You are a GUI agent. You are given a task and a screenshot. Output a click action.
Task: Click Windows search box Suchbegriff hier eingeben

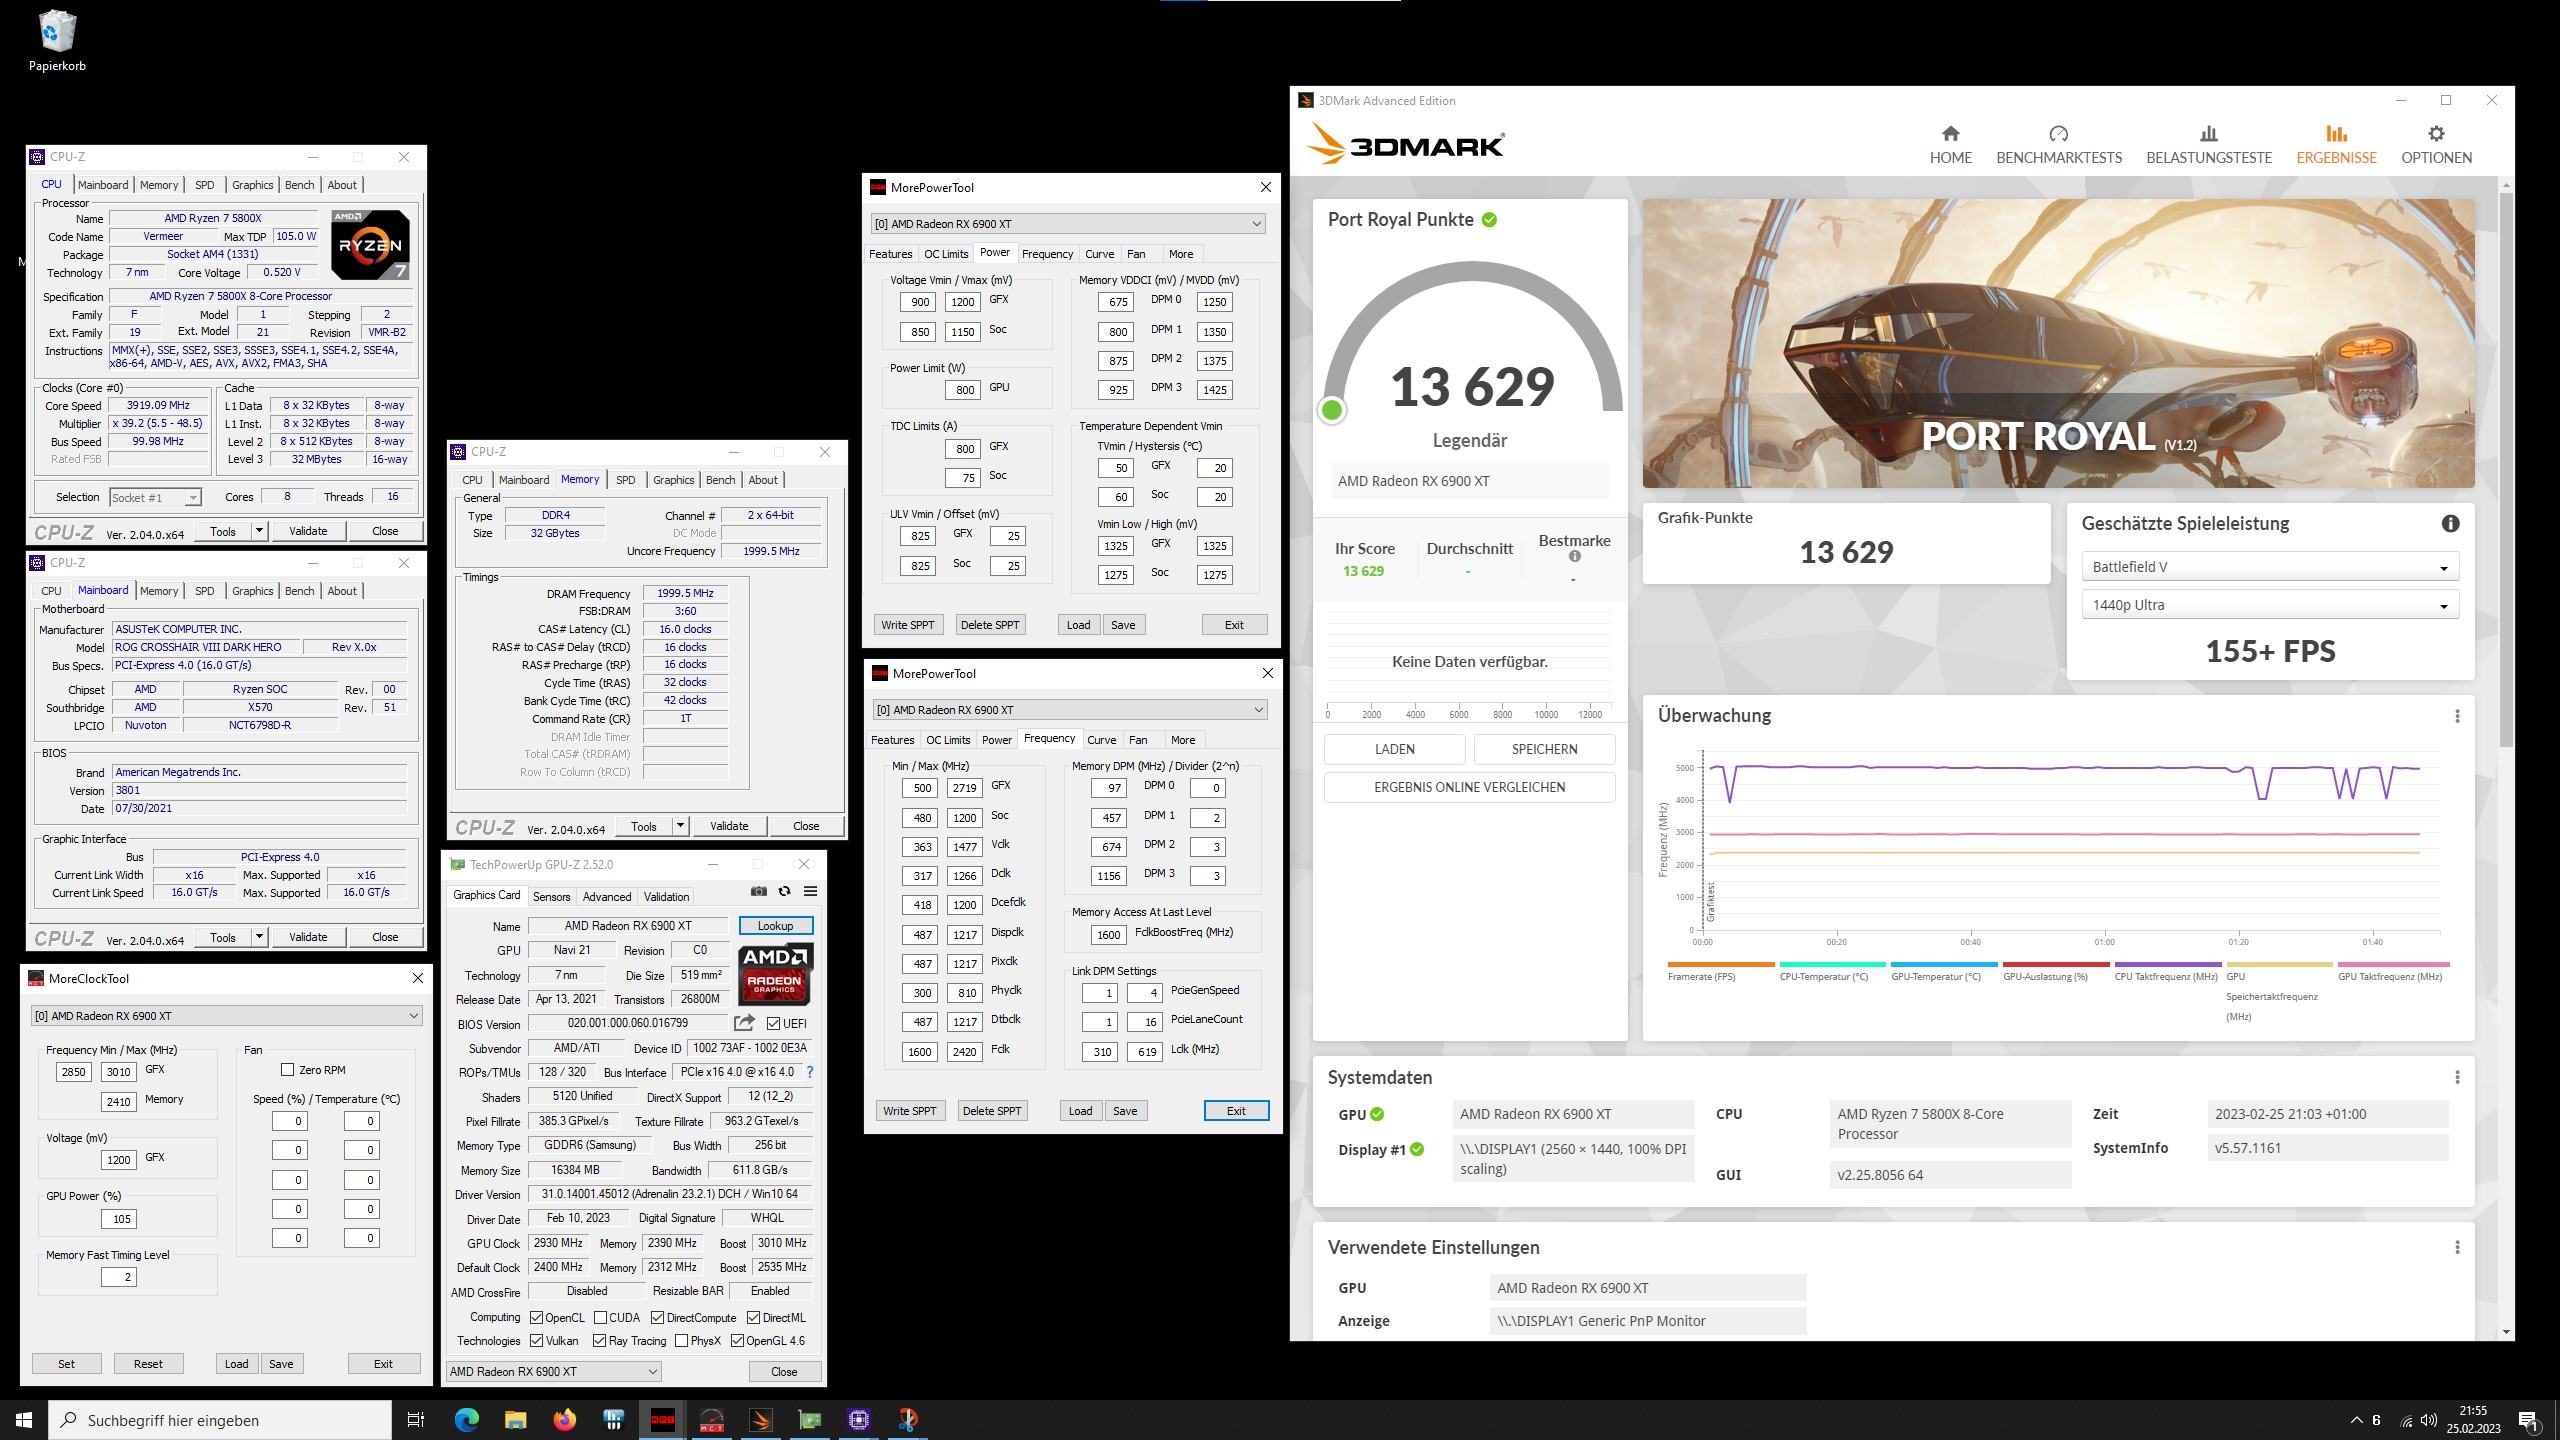coord(220,1420)
